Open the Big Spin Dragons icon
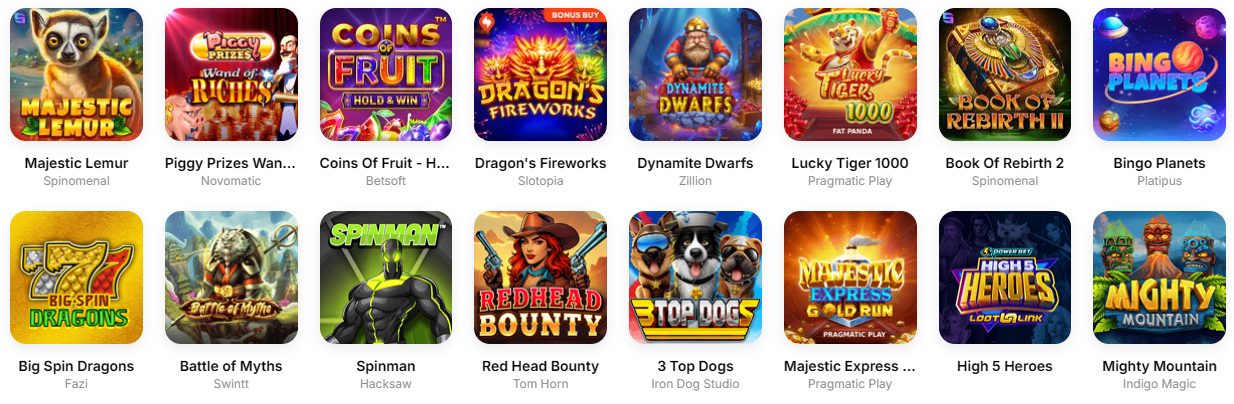Screen dimensions: 1234x404 tap(76, 277)
